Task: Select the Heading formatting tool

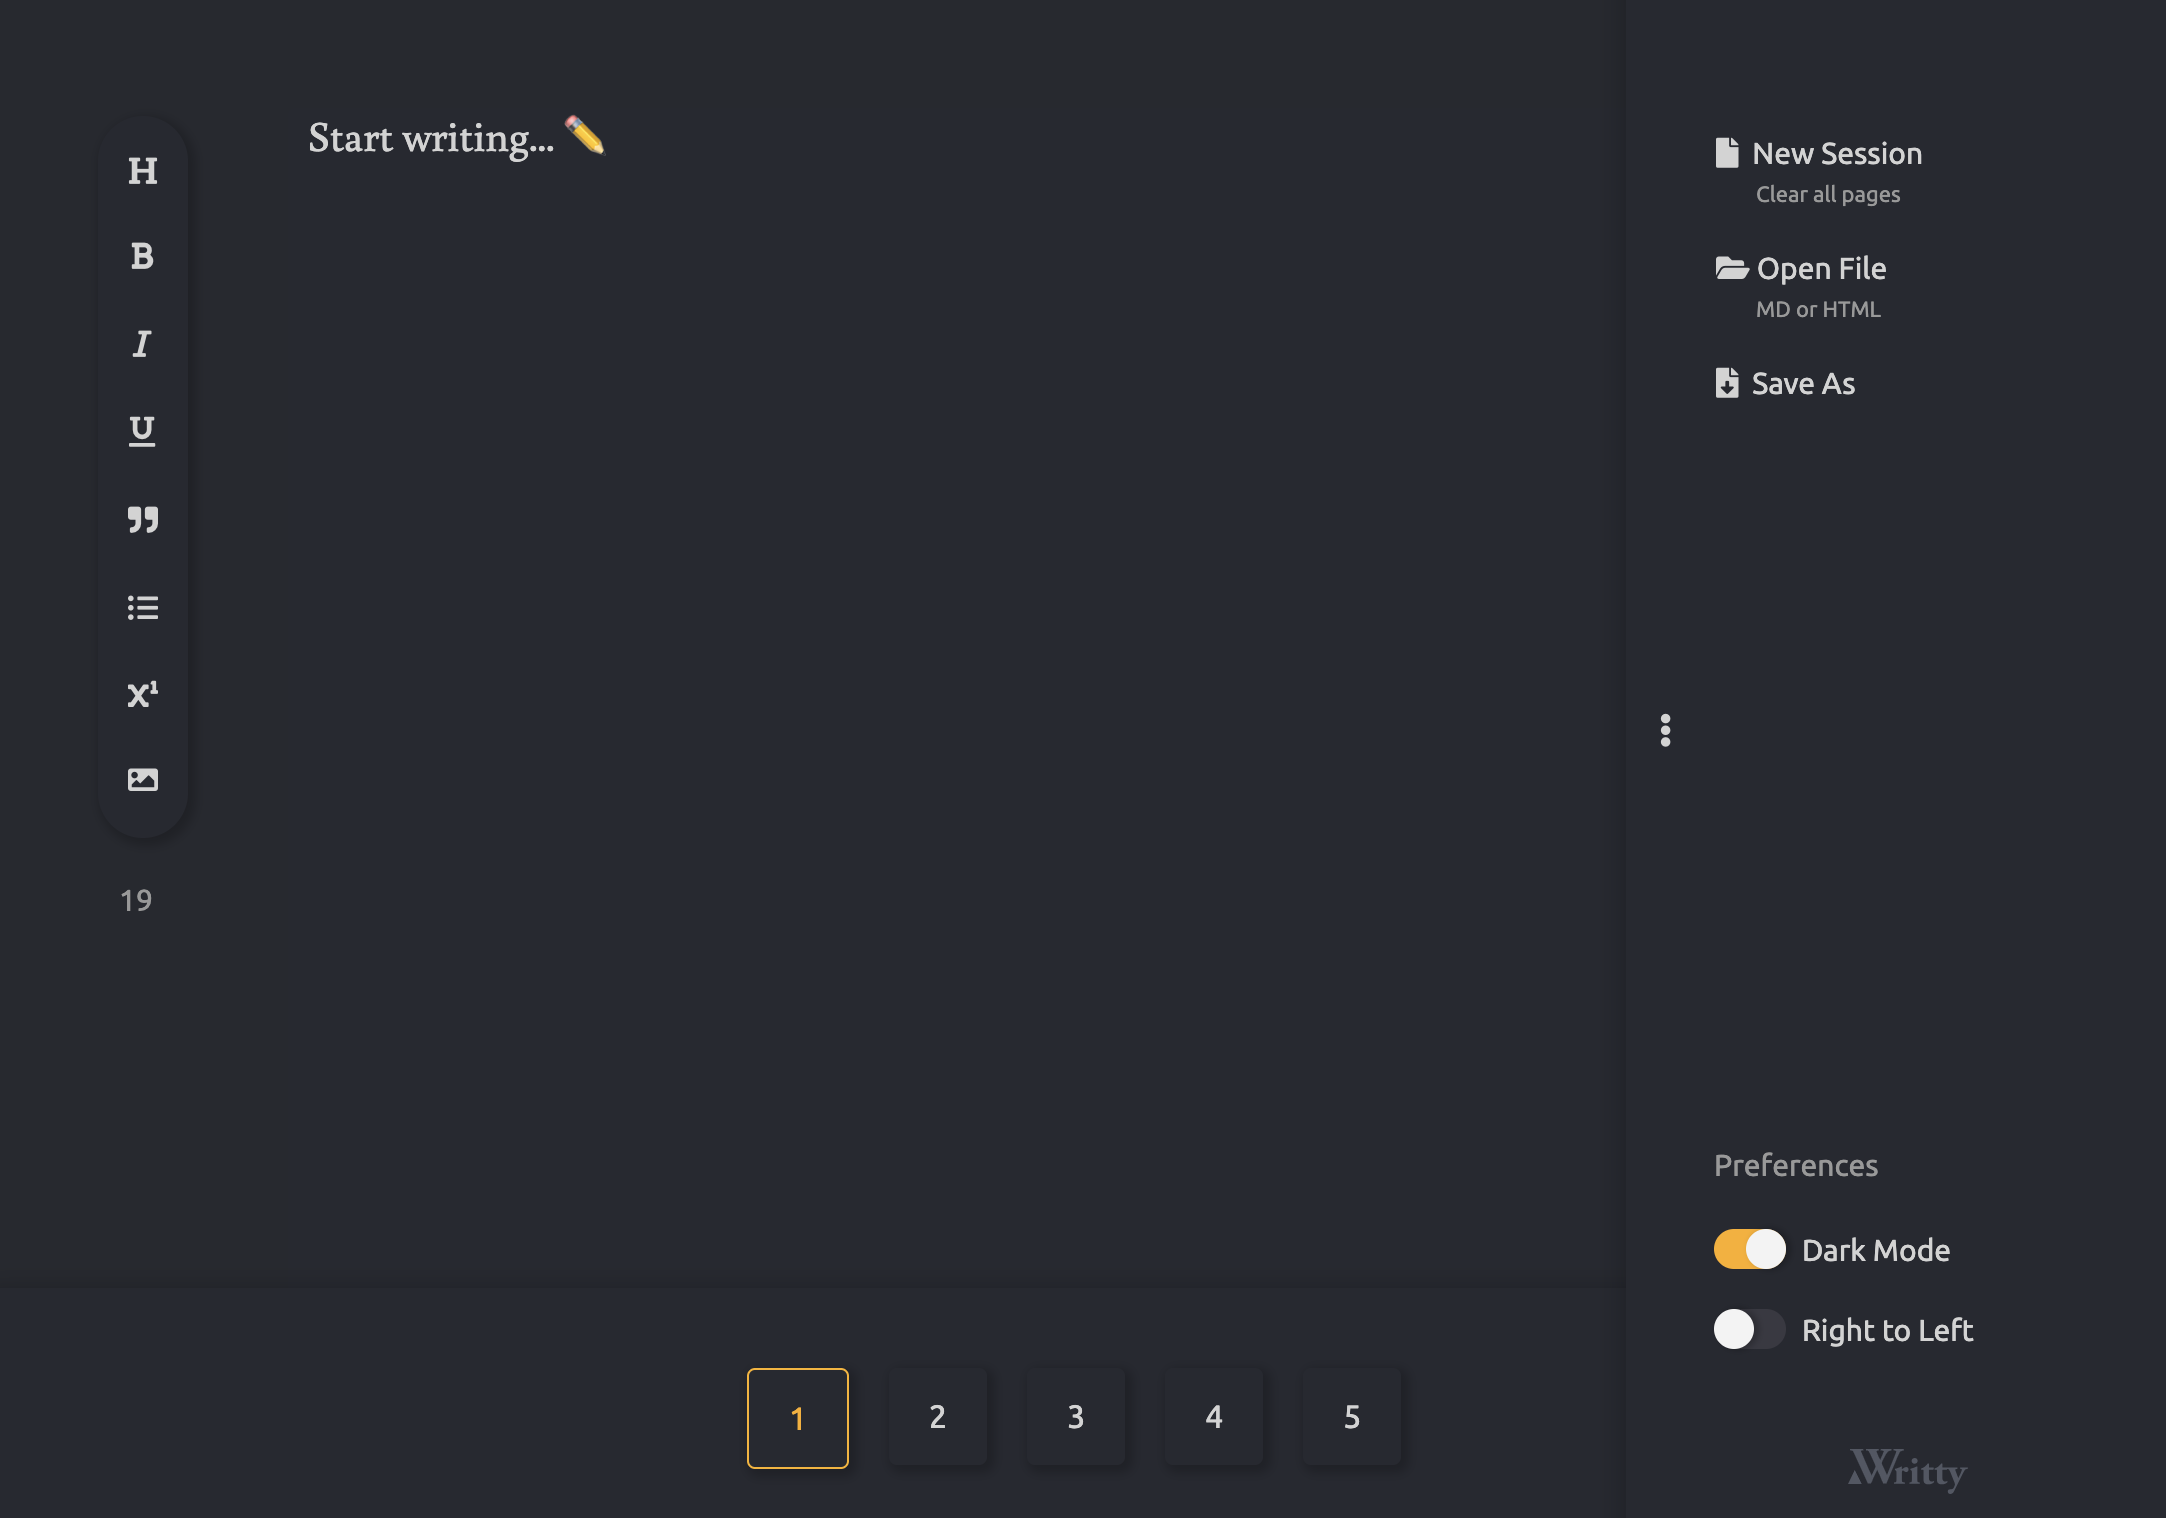Action: click(x=142, y=171)
